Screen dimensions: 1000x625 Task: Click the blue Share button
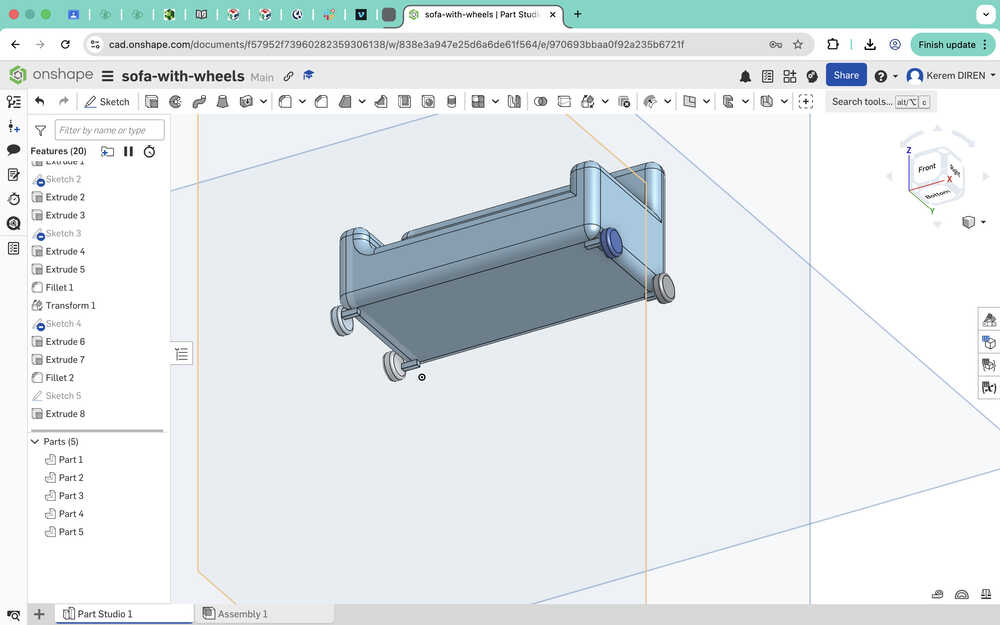(846, 75)
